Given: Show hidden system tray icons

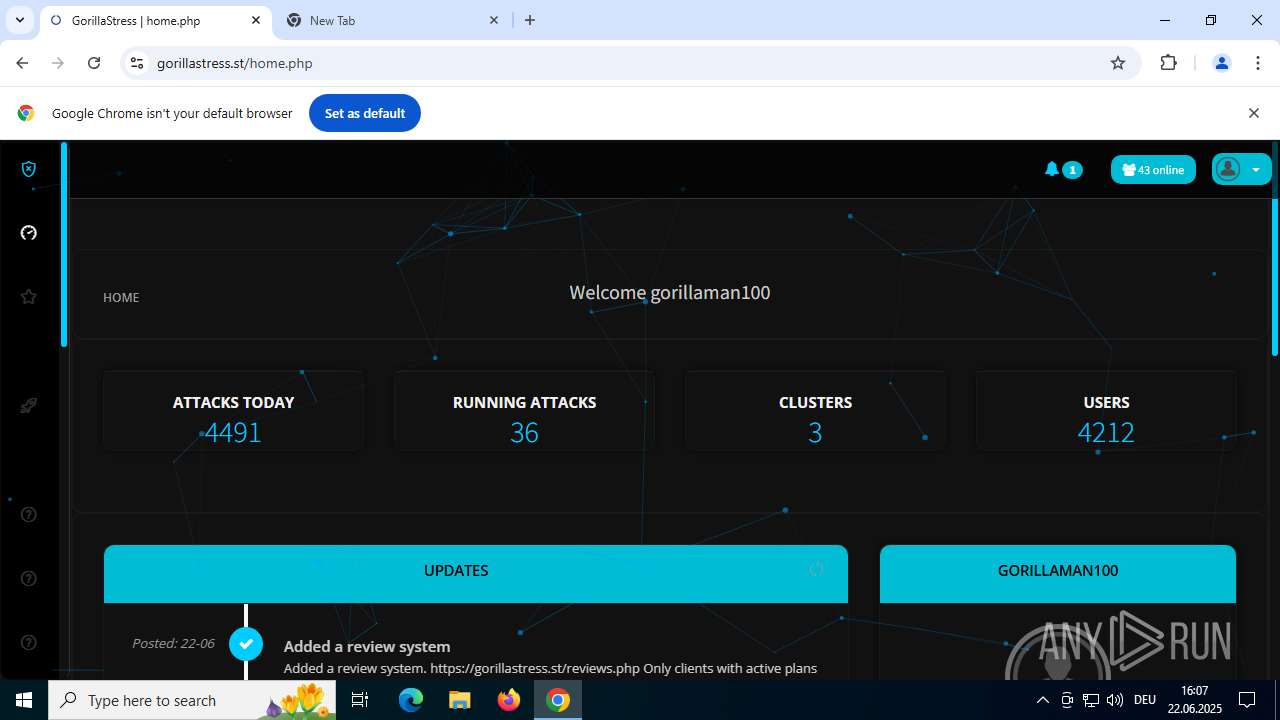Looking at the screenshot, I should click(x=1042, y=700).
